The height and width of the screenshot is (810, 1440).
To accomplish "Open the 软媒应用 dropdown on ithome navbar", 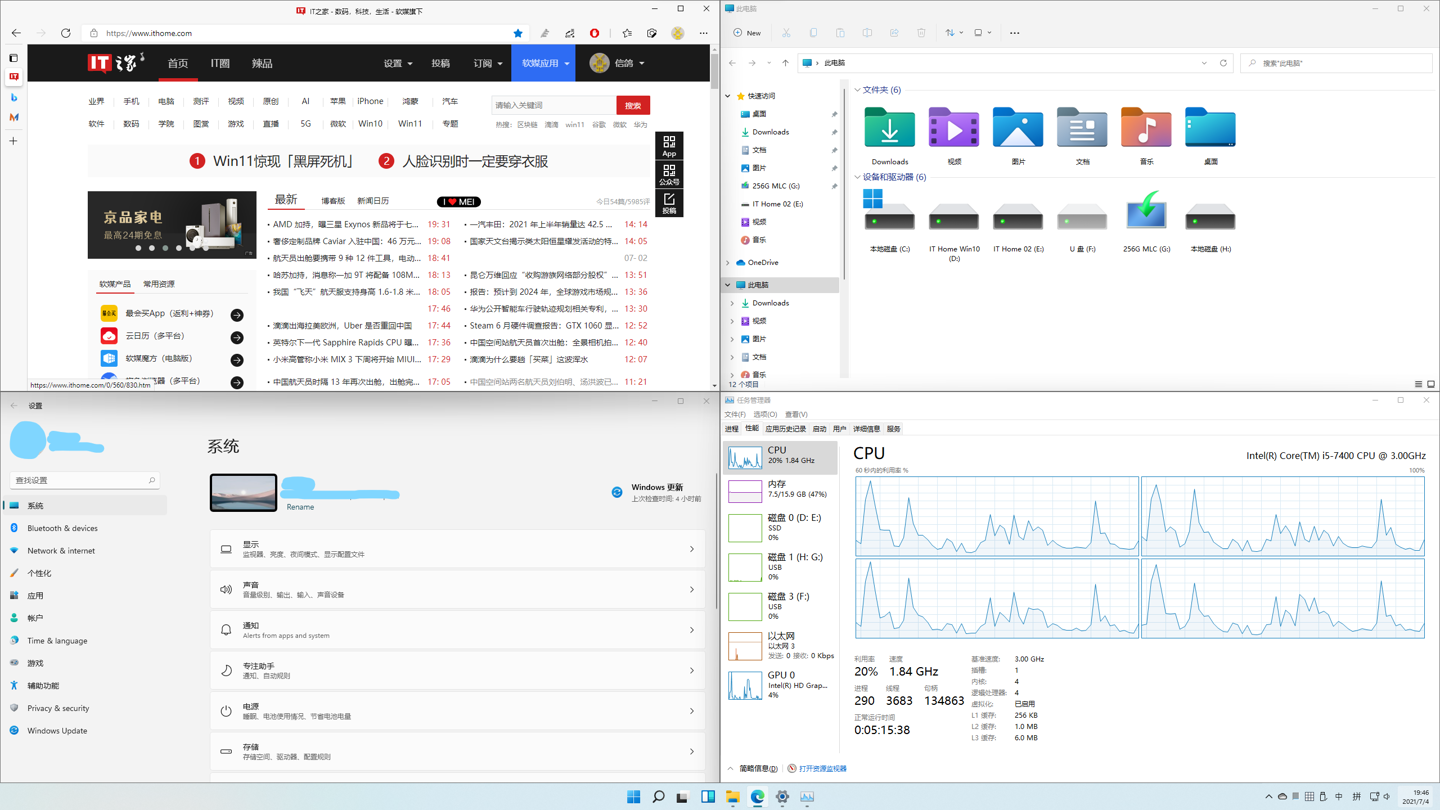I will [x=545, y=63].
